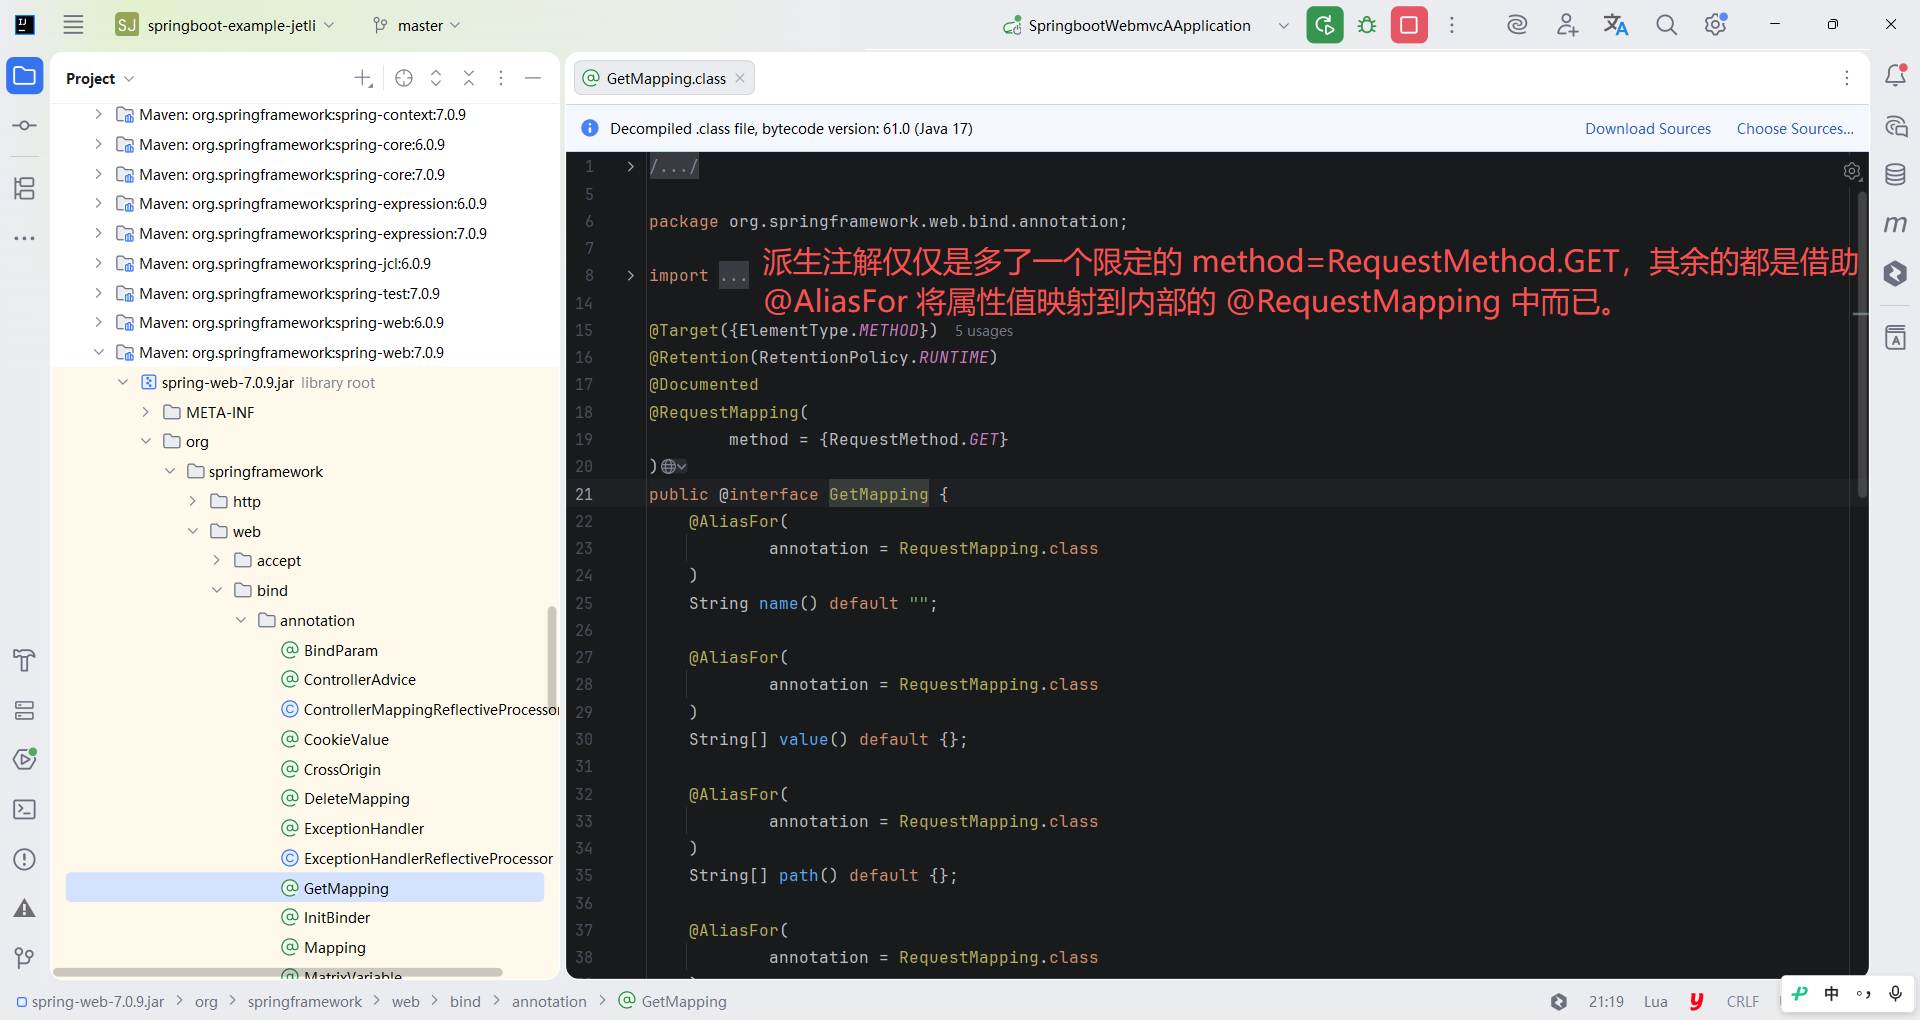The width and height of the screenshot is (1920, 1020).
Task: Open the Problems tool window
Action: 25,859
